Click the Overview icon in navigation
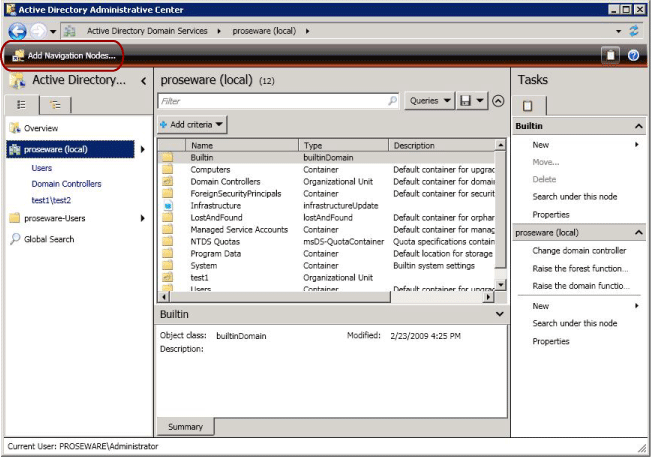 (x=15, y=128)
